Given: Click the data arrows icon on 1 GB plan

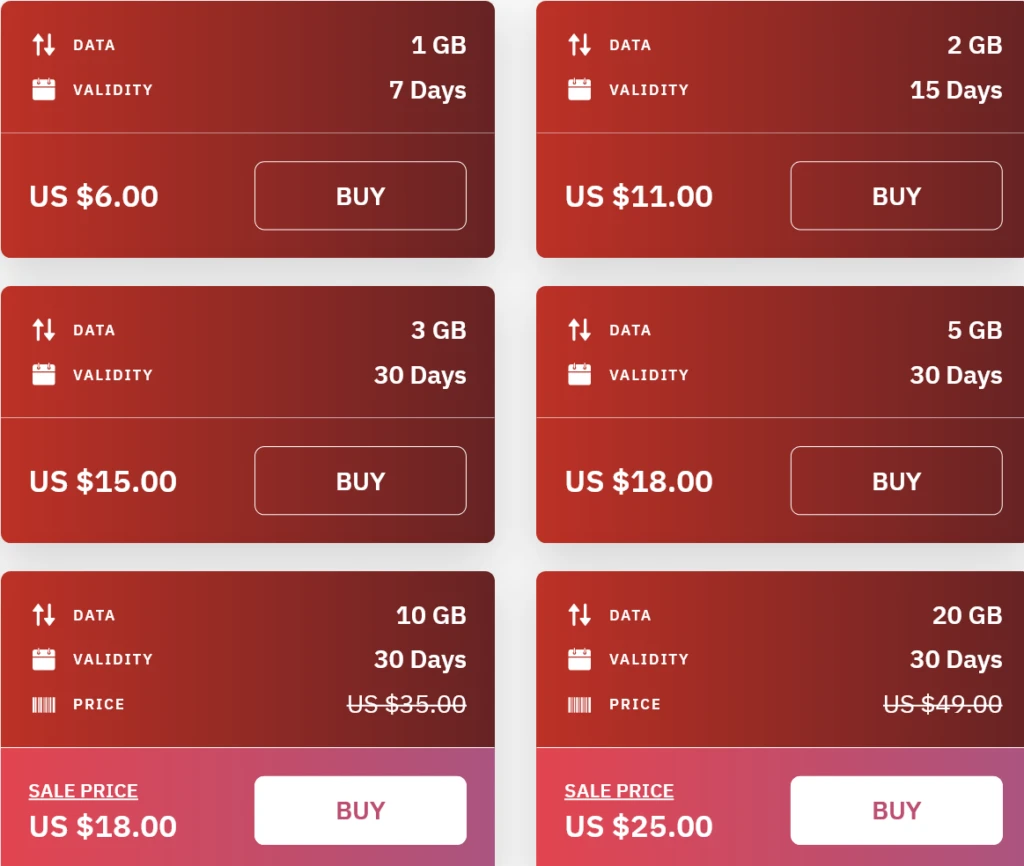Looking at the screenshot, I should tap(44, 45).
